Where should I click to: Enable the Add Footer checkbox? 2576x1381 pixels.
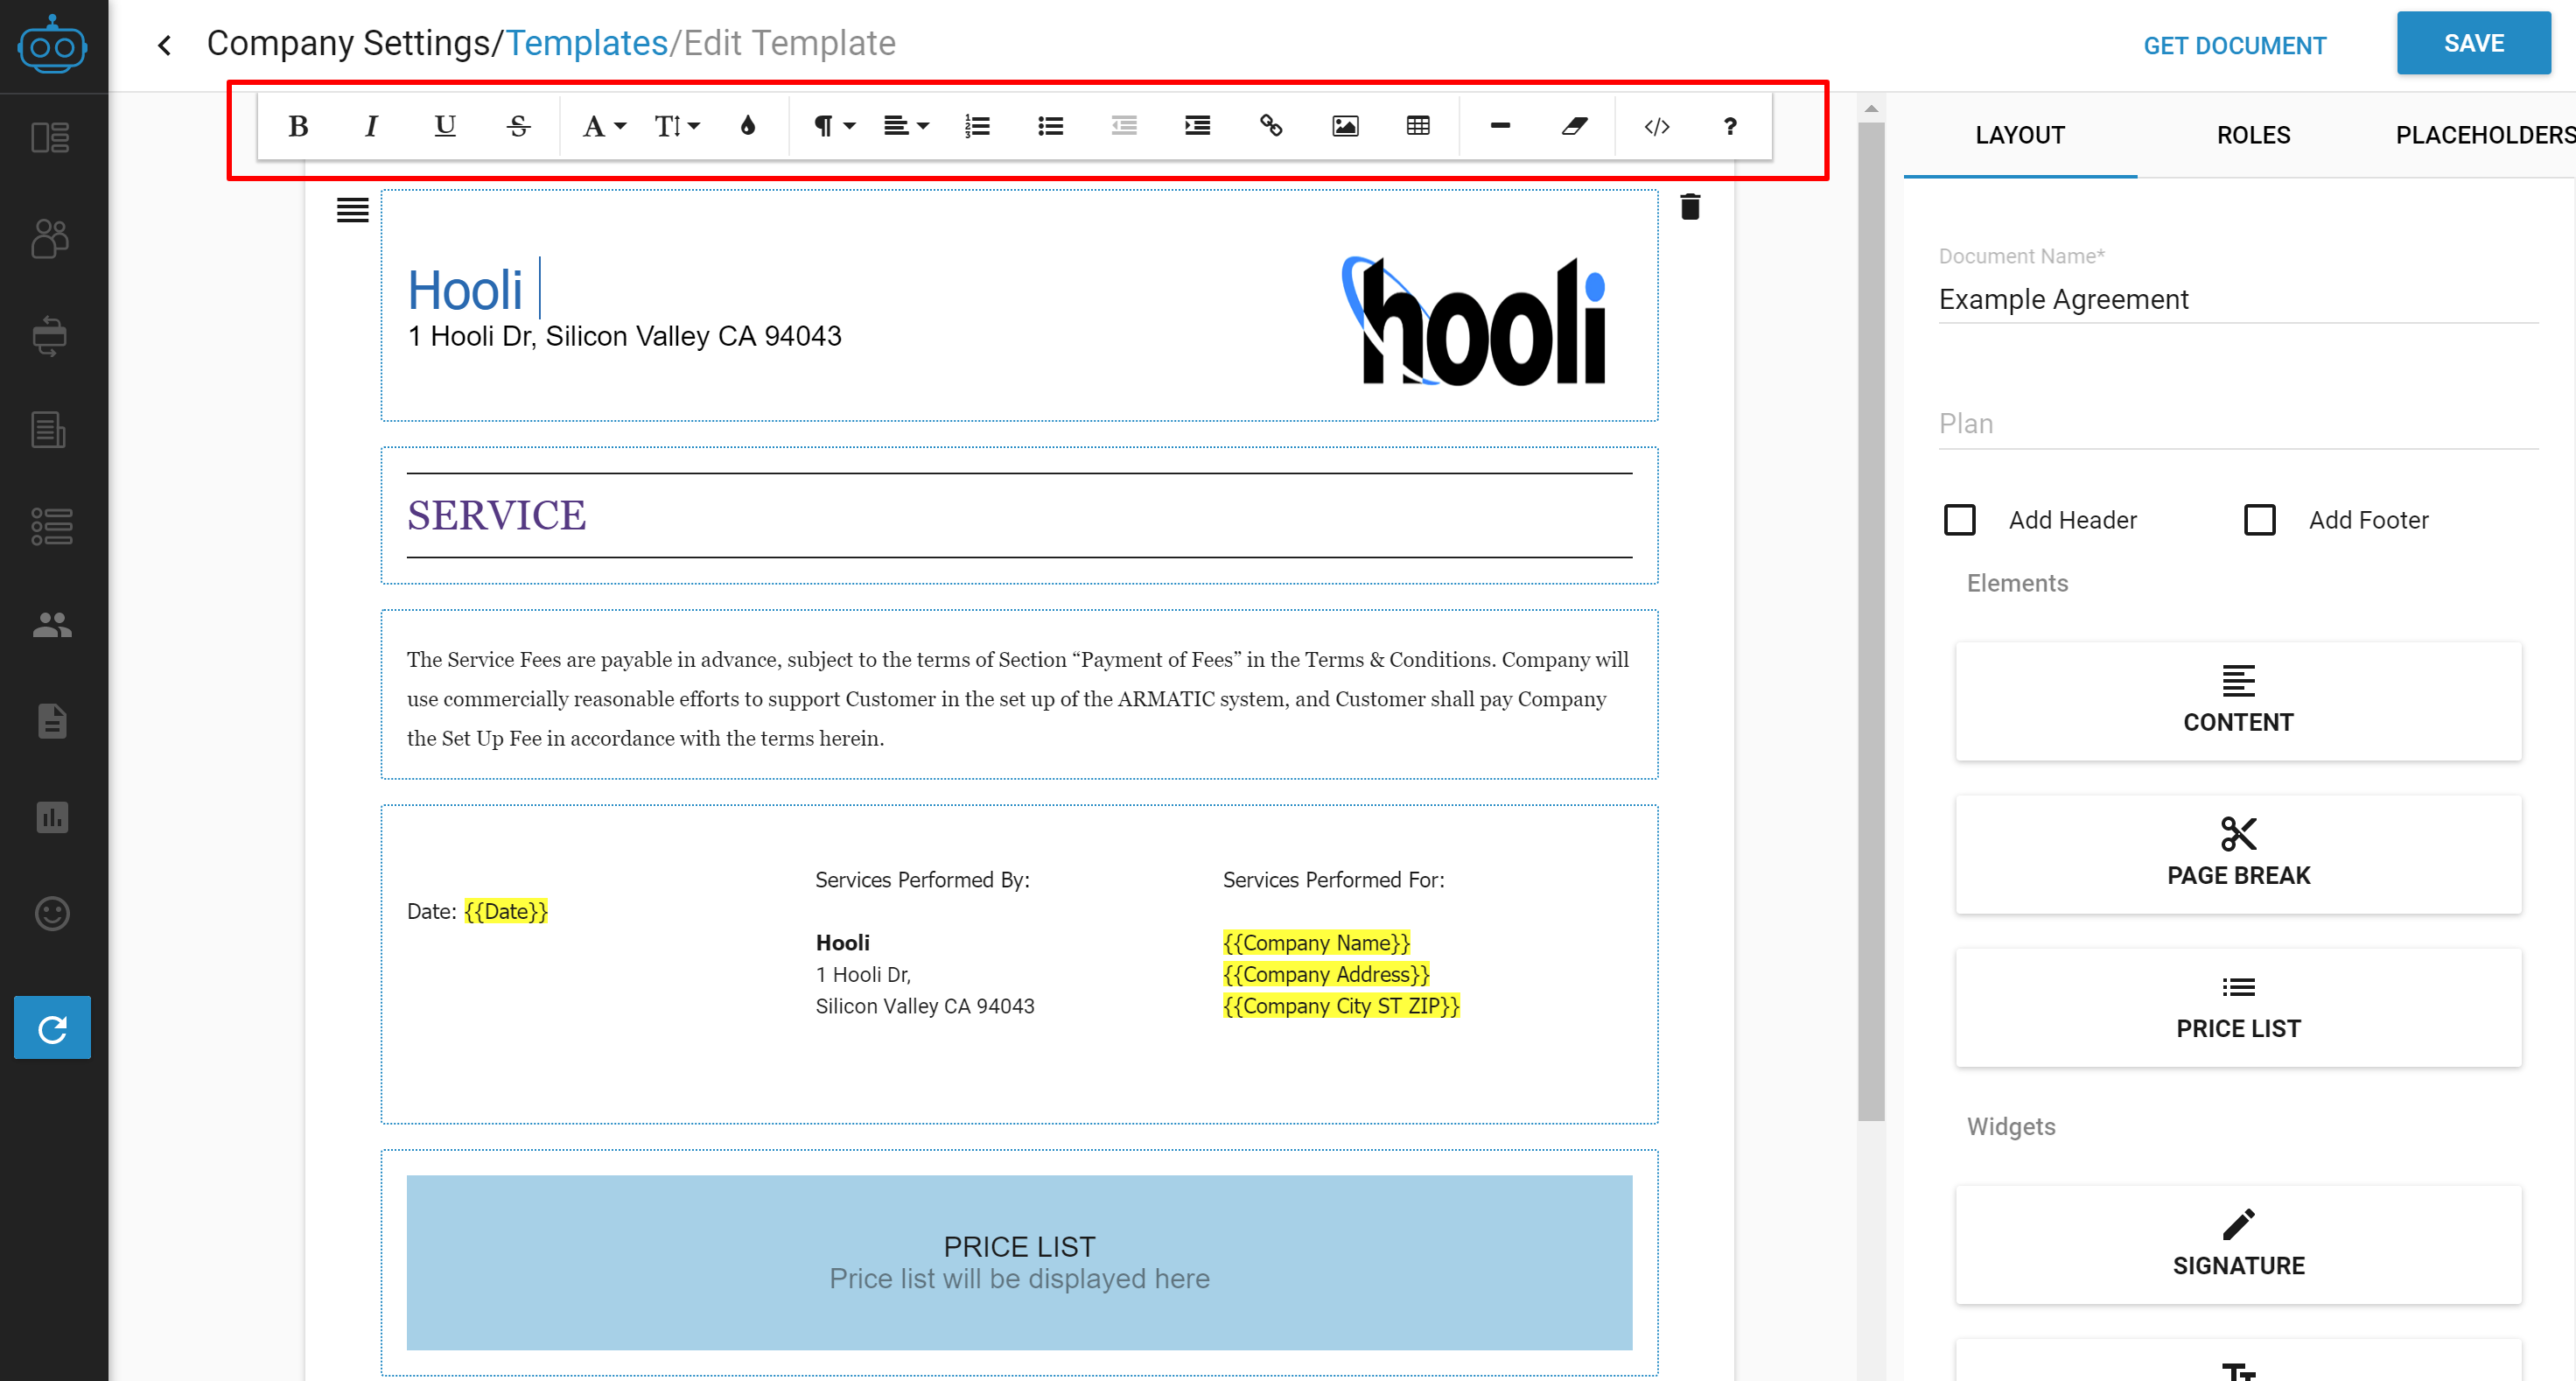(2260, 520)
